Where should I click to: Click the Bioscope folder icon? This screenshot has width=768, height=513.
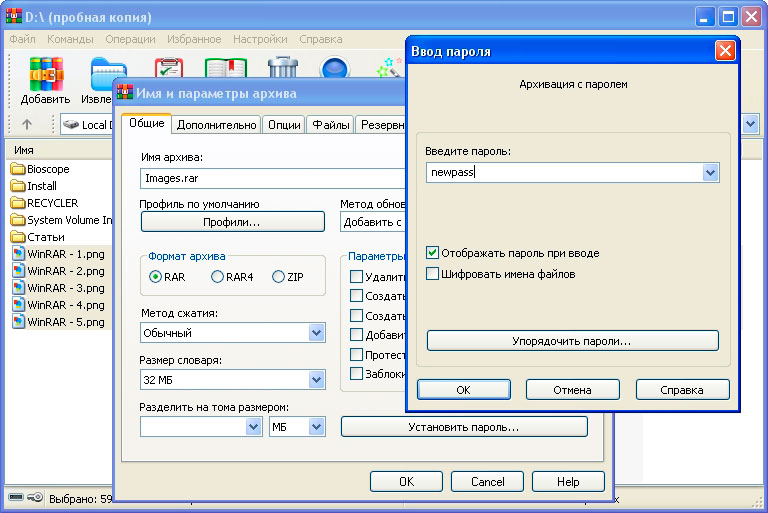point(18,169)
